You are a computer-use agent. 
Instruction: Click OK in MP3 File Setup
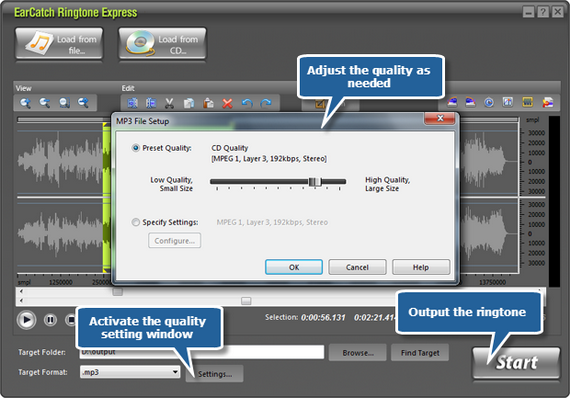click(x=294, y=267)
